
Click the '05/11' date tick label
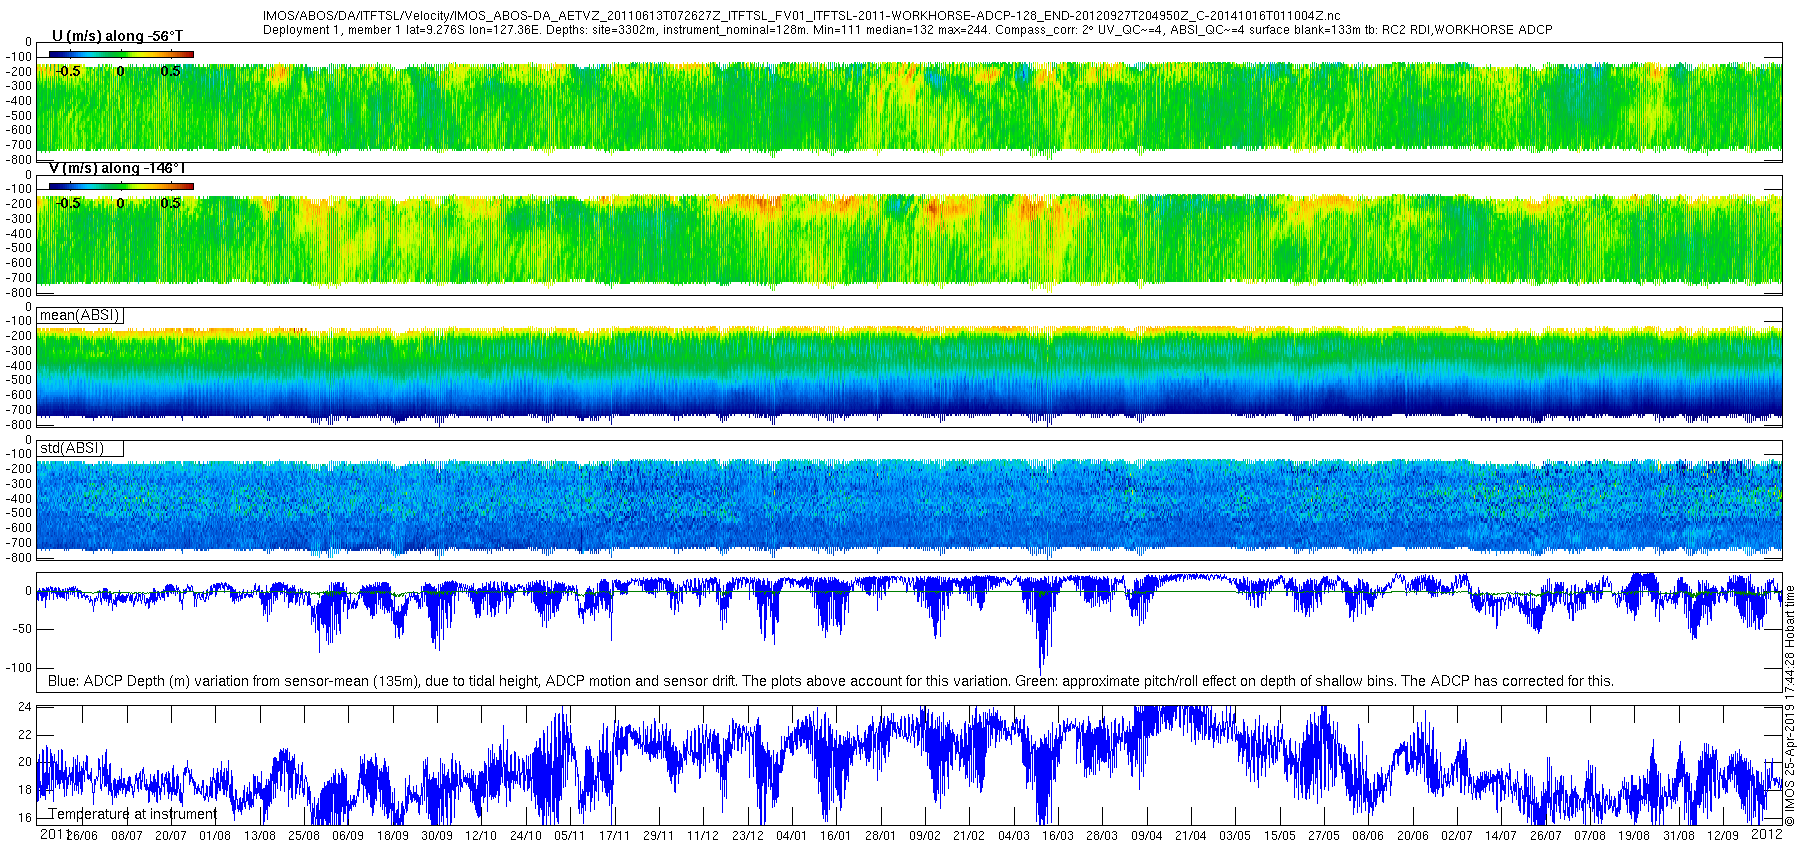[x=569, y=836]
